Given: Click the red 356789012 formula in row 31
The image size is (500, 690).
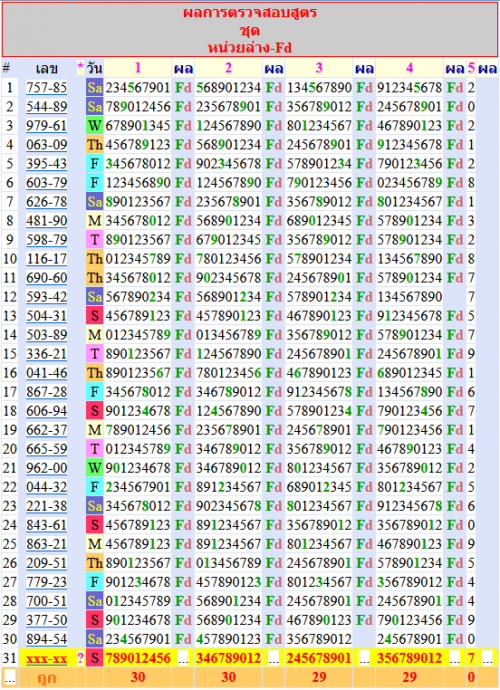Looking at the screenshot, I should click(409, 658).
